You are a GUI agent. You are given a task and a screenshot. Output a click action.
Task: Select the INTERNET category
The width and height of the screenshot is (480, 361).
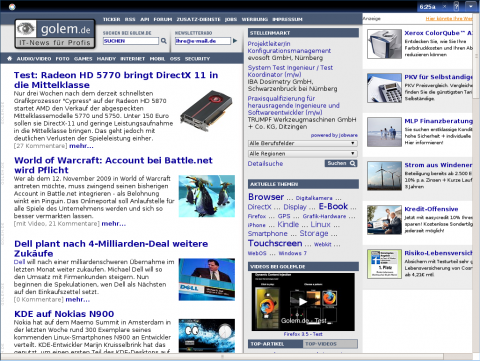pos(132,59)
